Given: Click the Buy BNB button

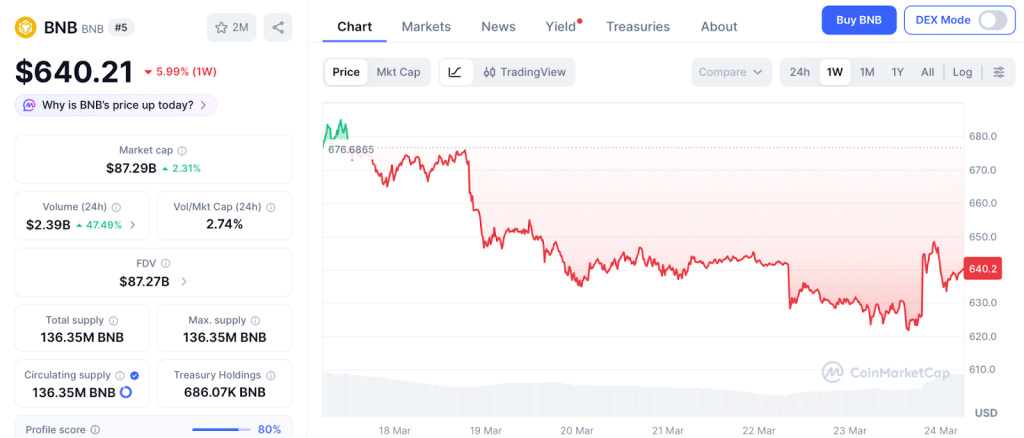Looking at the screenshot, I should click(858, 20).
